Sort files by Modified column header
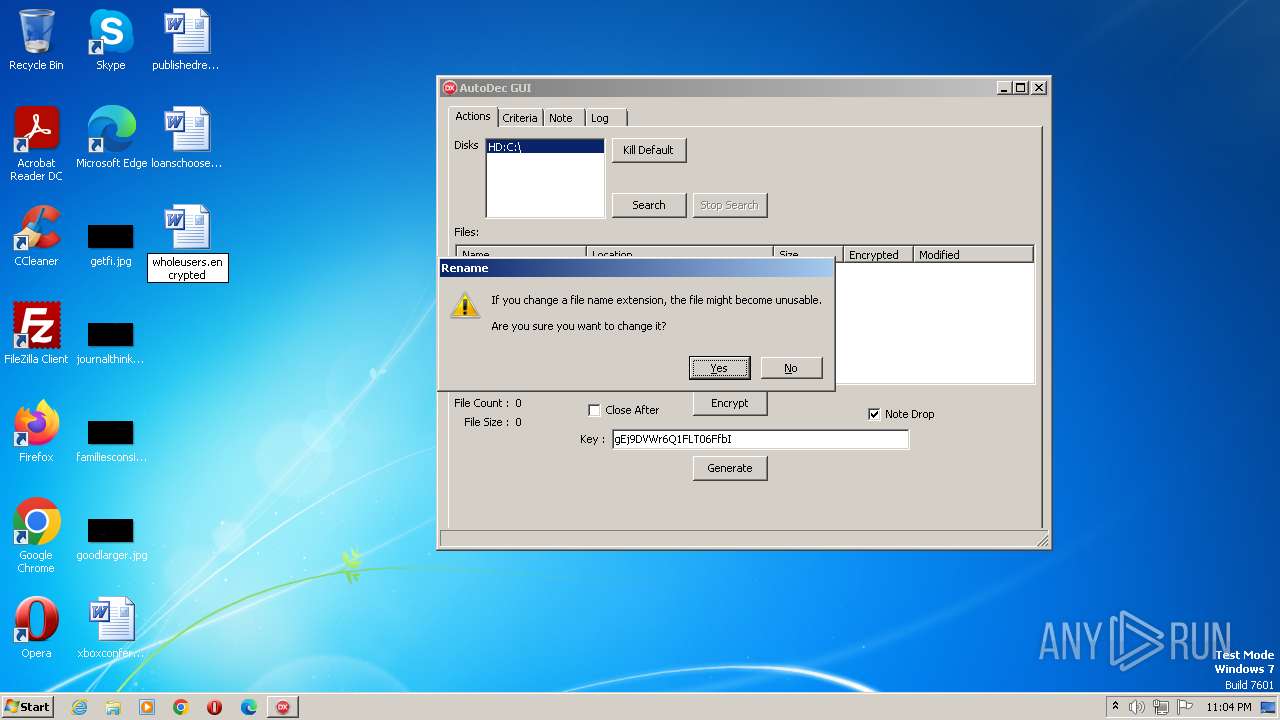The image size is (1280, 720). click(x=973, y=255)
